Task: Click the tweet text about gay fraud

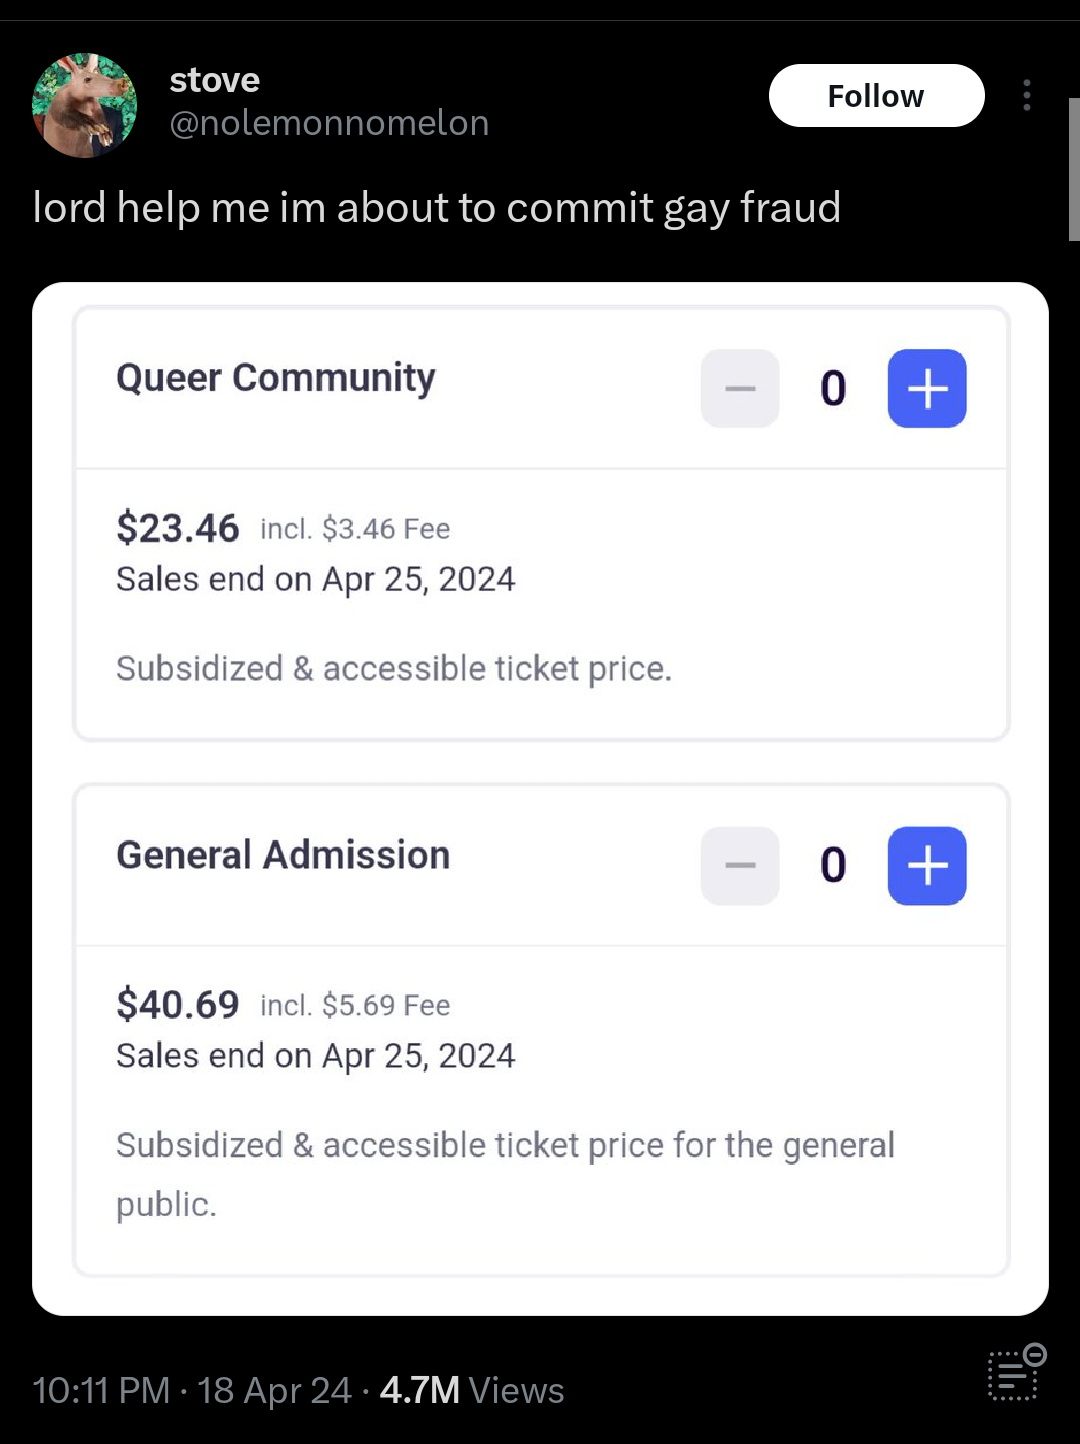Action: tap(436, 208)
